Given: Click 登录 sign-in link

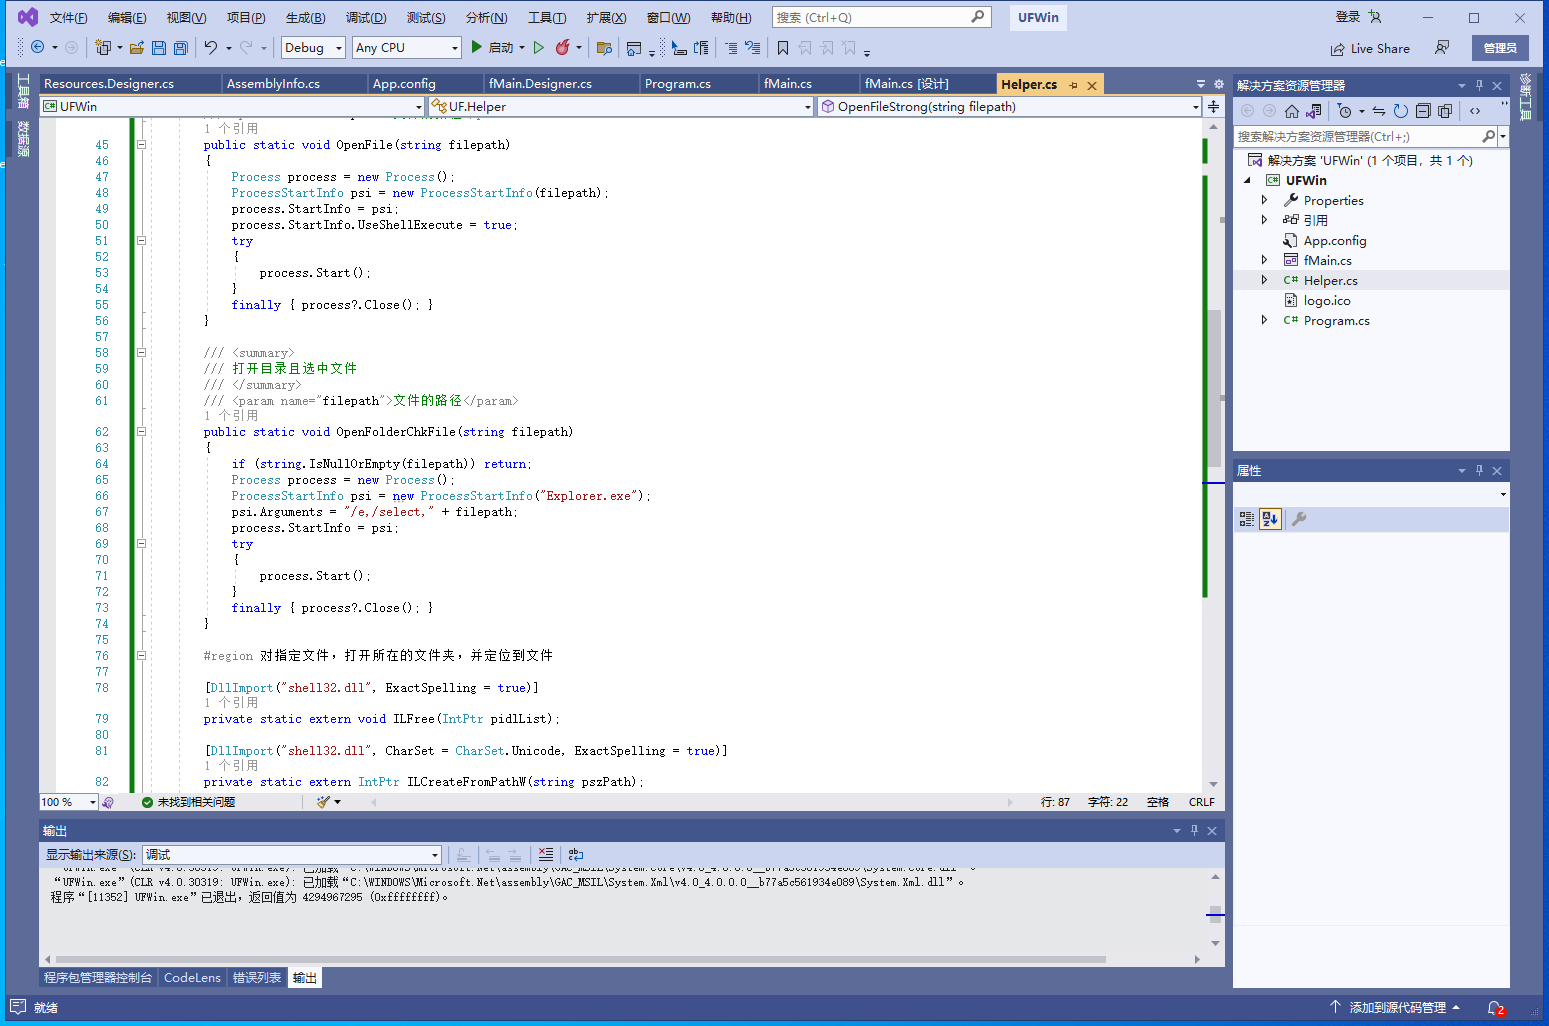Looking at the screenshot, I should tap(1348, 17).
